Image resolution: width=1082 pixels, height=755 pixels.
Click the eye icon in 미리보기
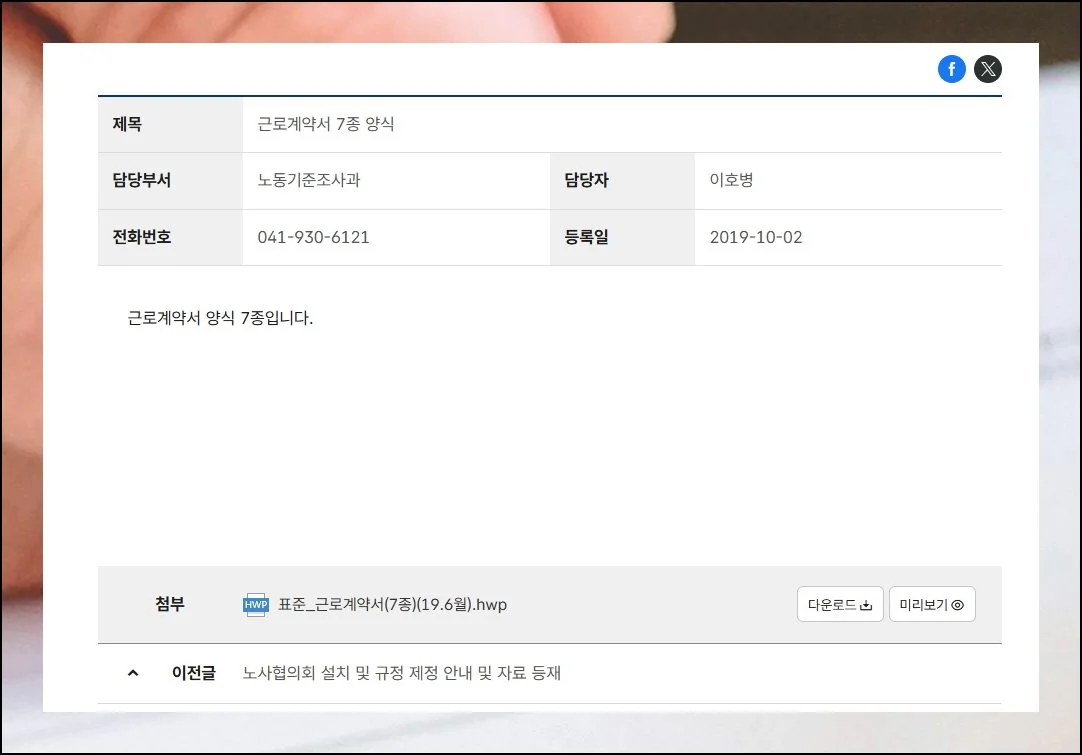coord(958,605)
